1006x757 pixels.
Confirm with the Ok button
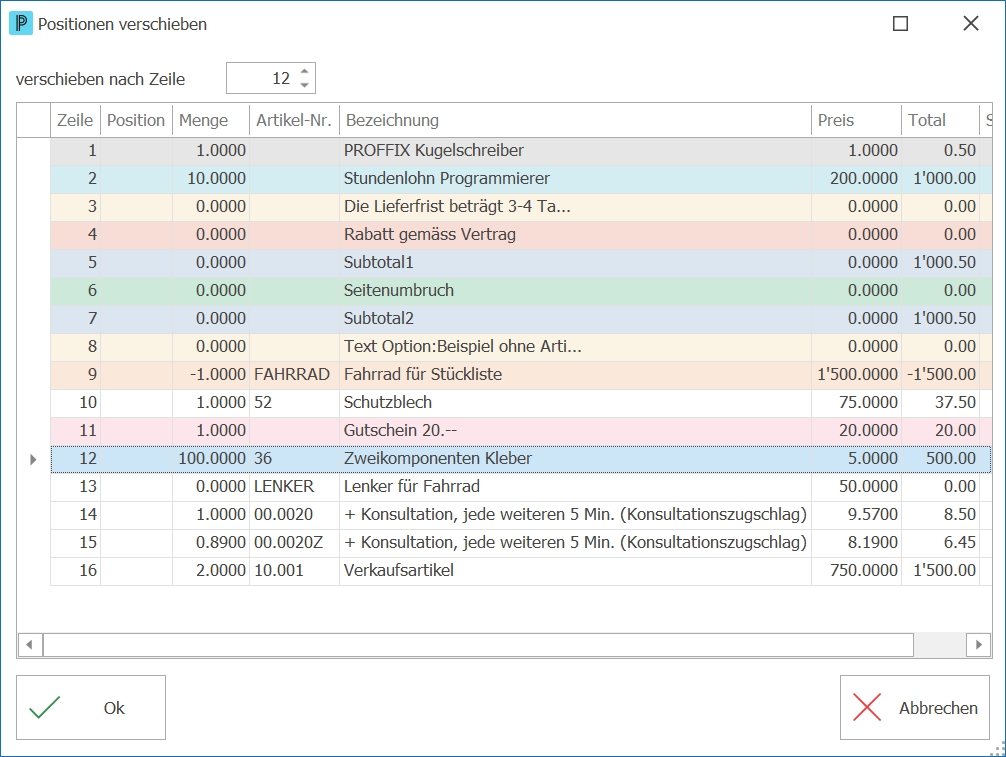(x=91, y=708)
